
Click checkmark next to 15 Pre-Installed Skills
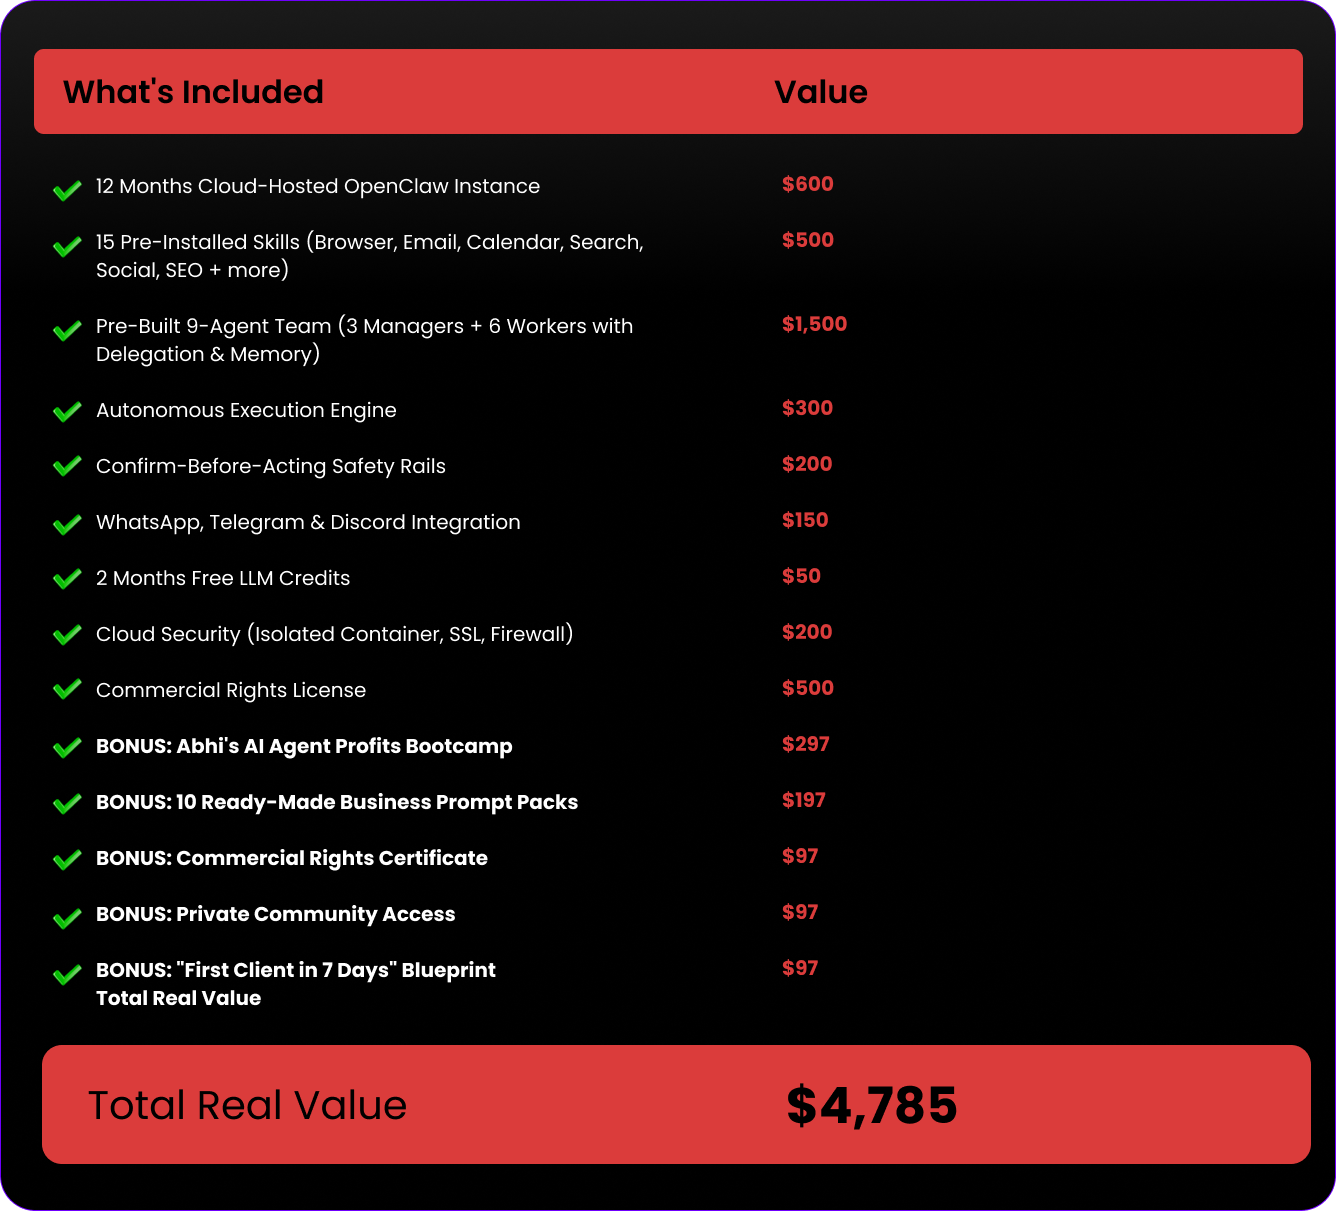click(67, 246)
